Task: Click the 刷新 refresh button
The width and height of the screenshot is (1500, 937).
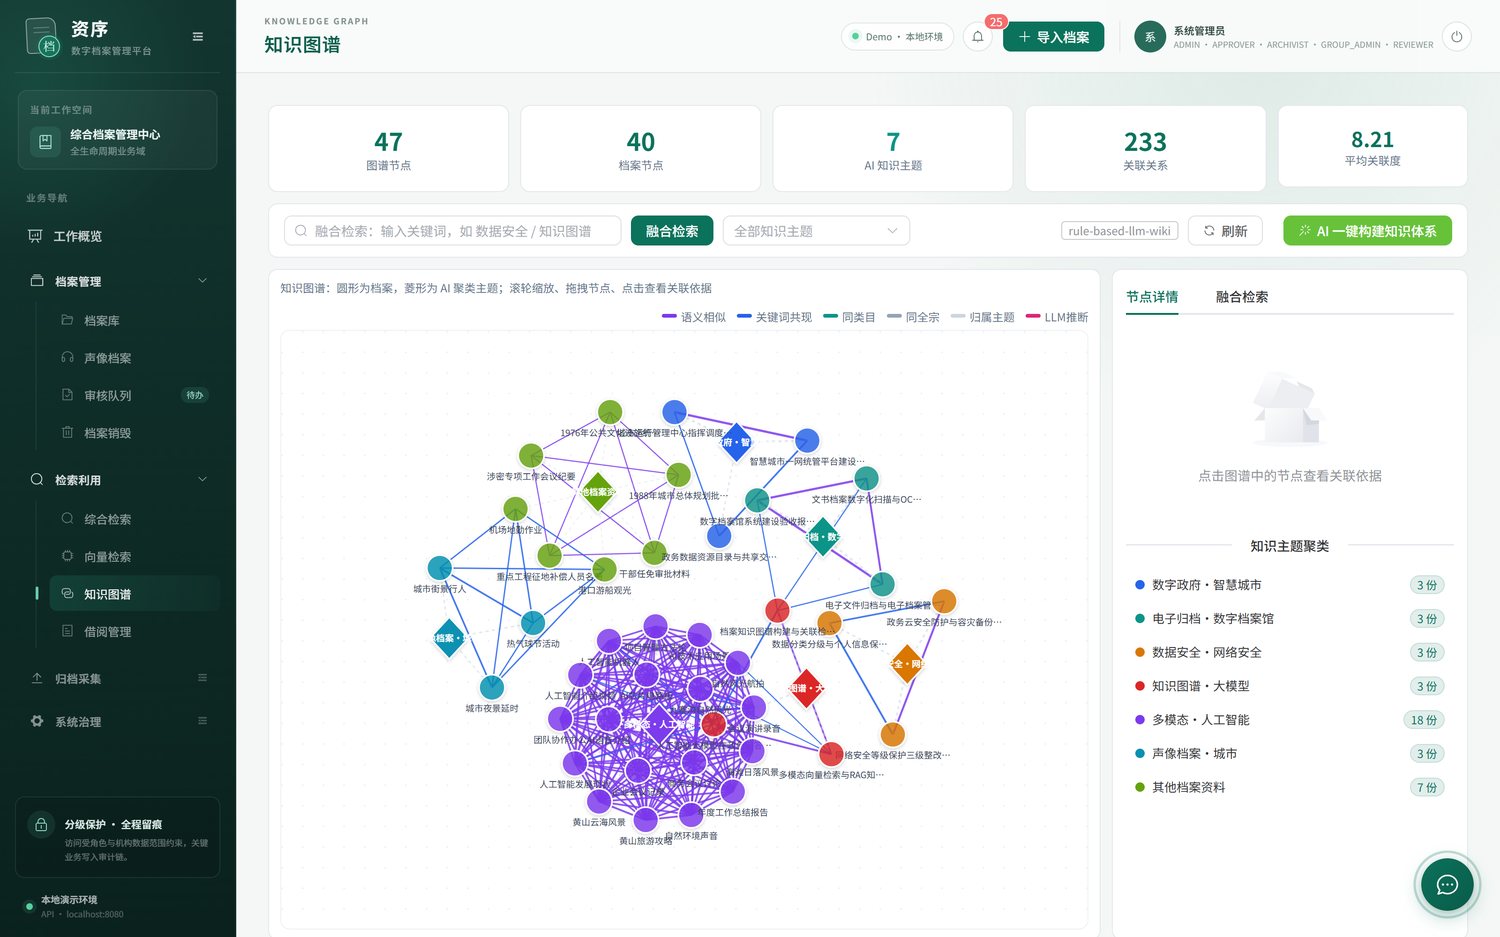Action: click(x=1226, y=231)
